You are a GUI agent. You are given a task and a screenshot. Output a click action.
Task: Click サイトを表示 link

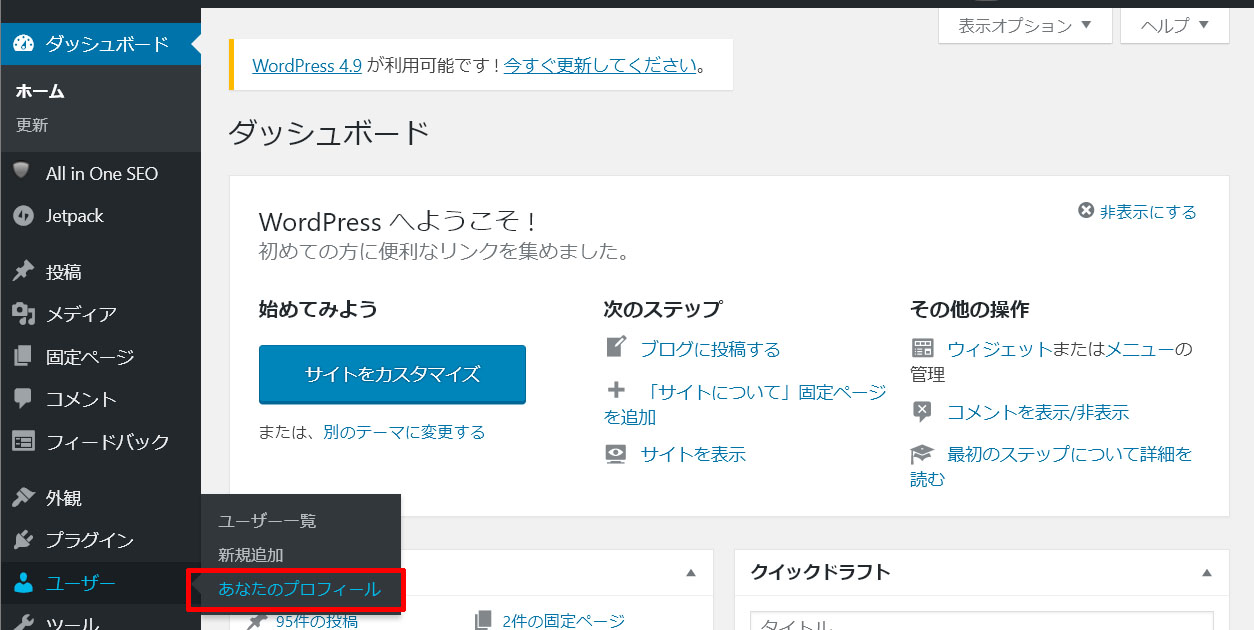coord(693,454)
